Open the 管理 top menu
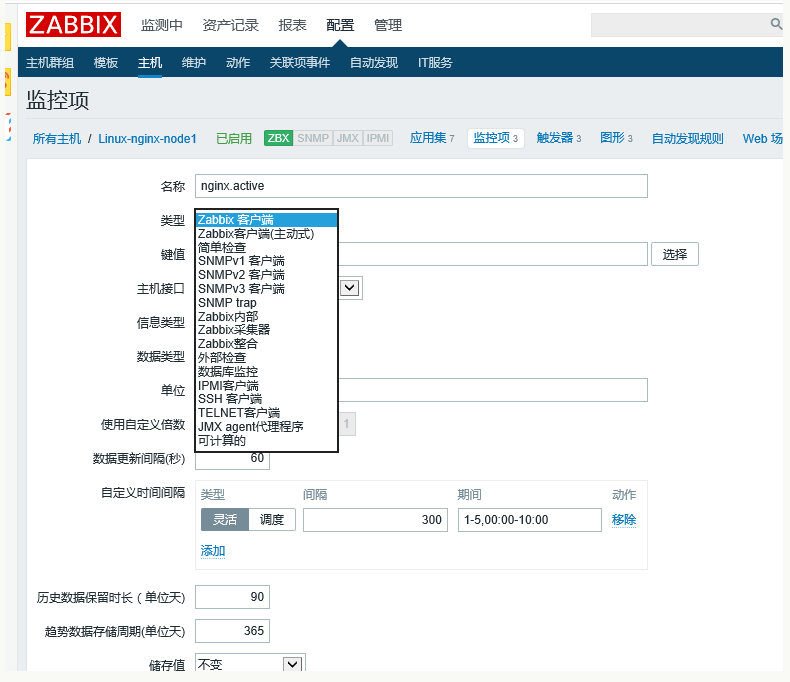 (388, 25)
